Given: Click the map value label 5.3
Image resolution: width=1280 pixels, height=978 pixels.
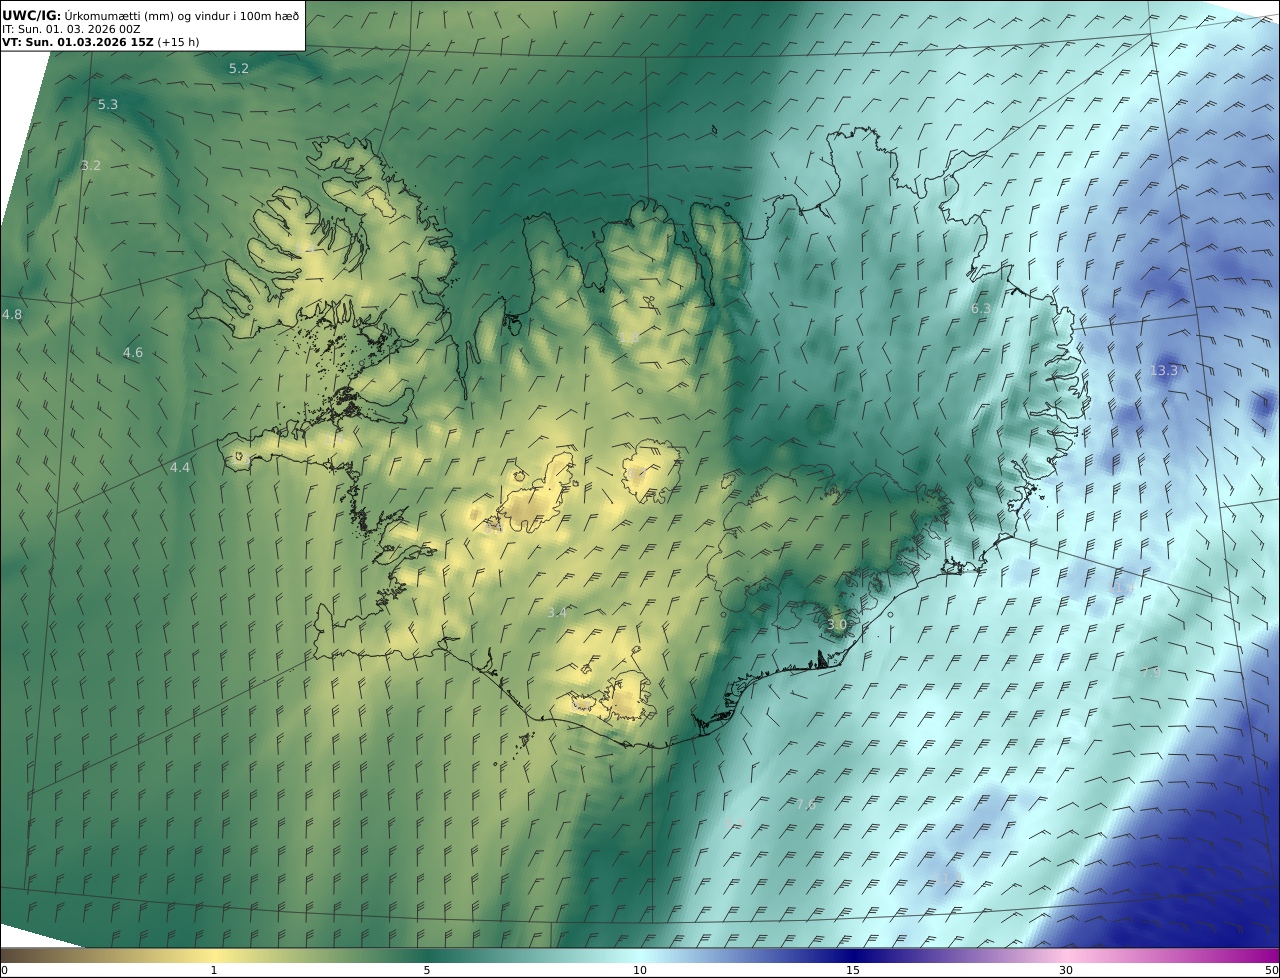Looking at the screenshot, I should click(x=108, y=105).
